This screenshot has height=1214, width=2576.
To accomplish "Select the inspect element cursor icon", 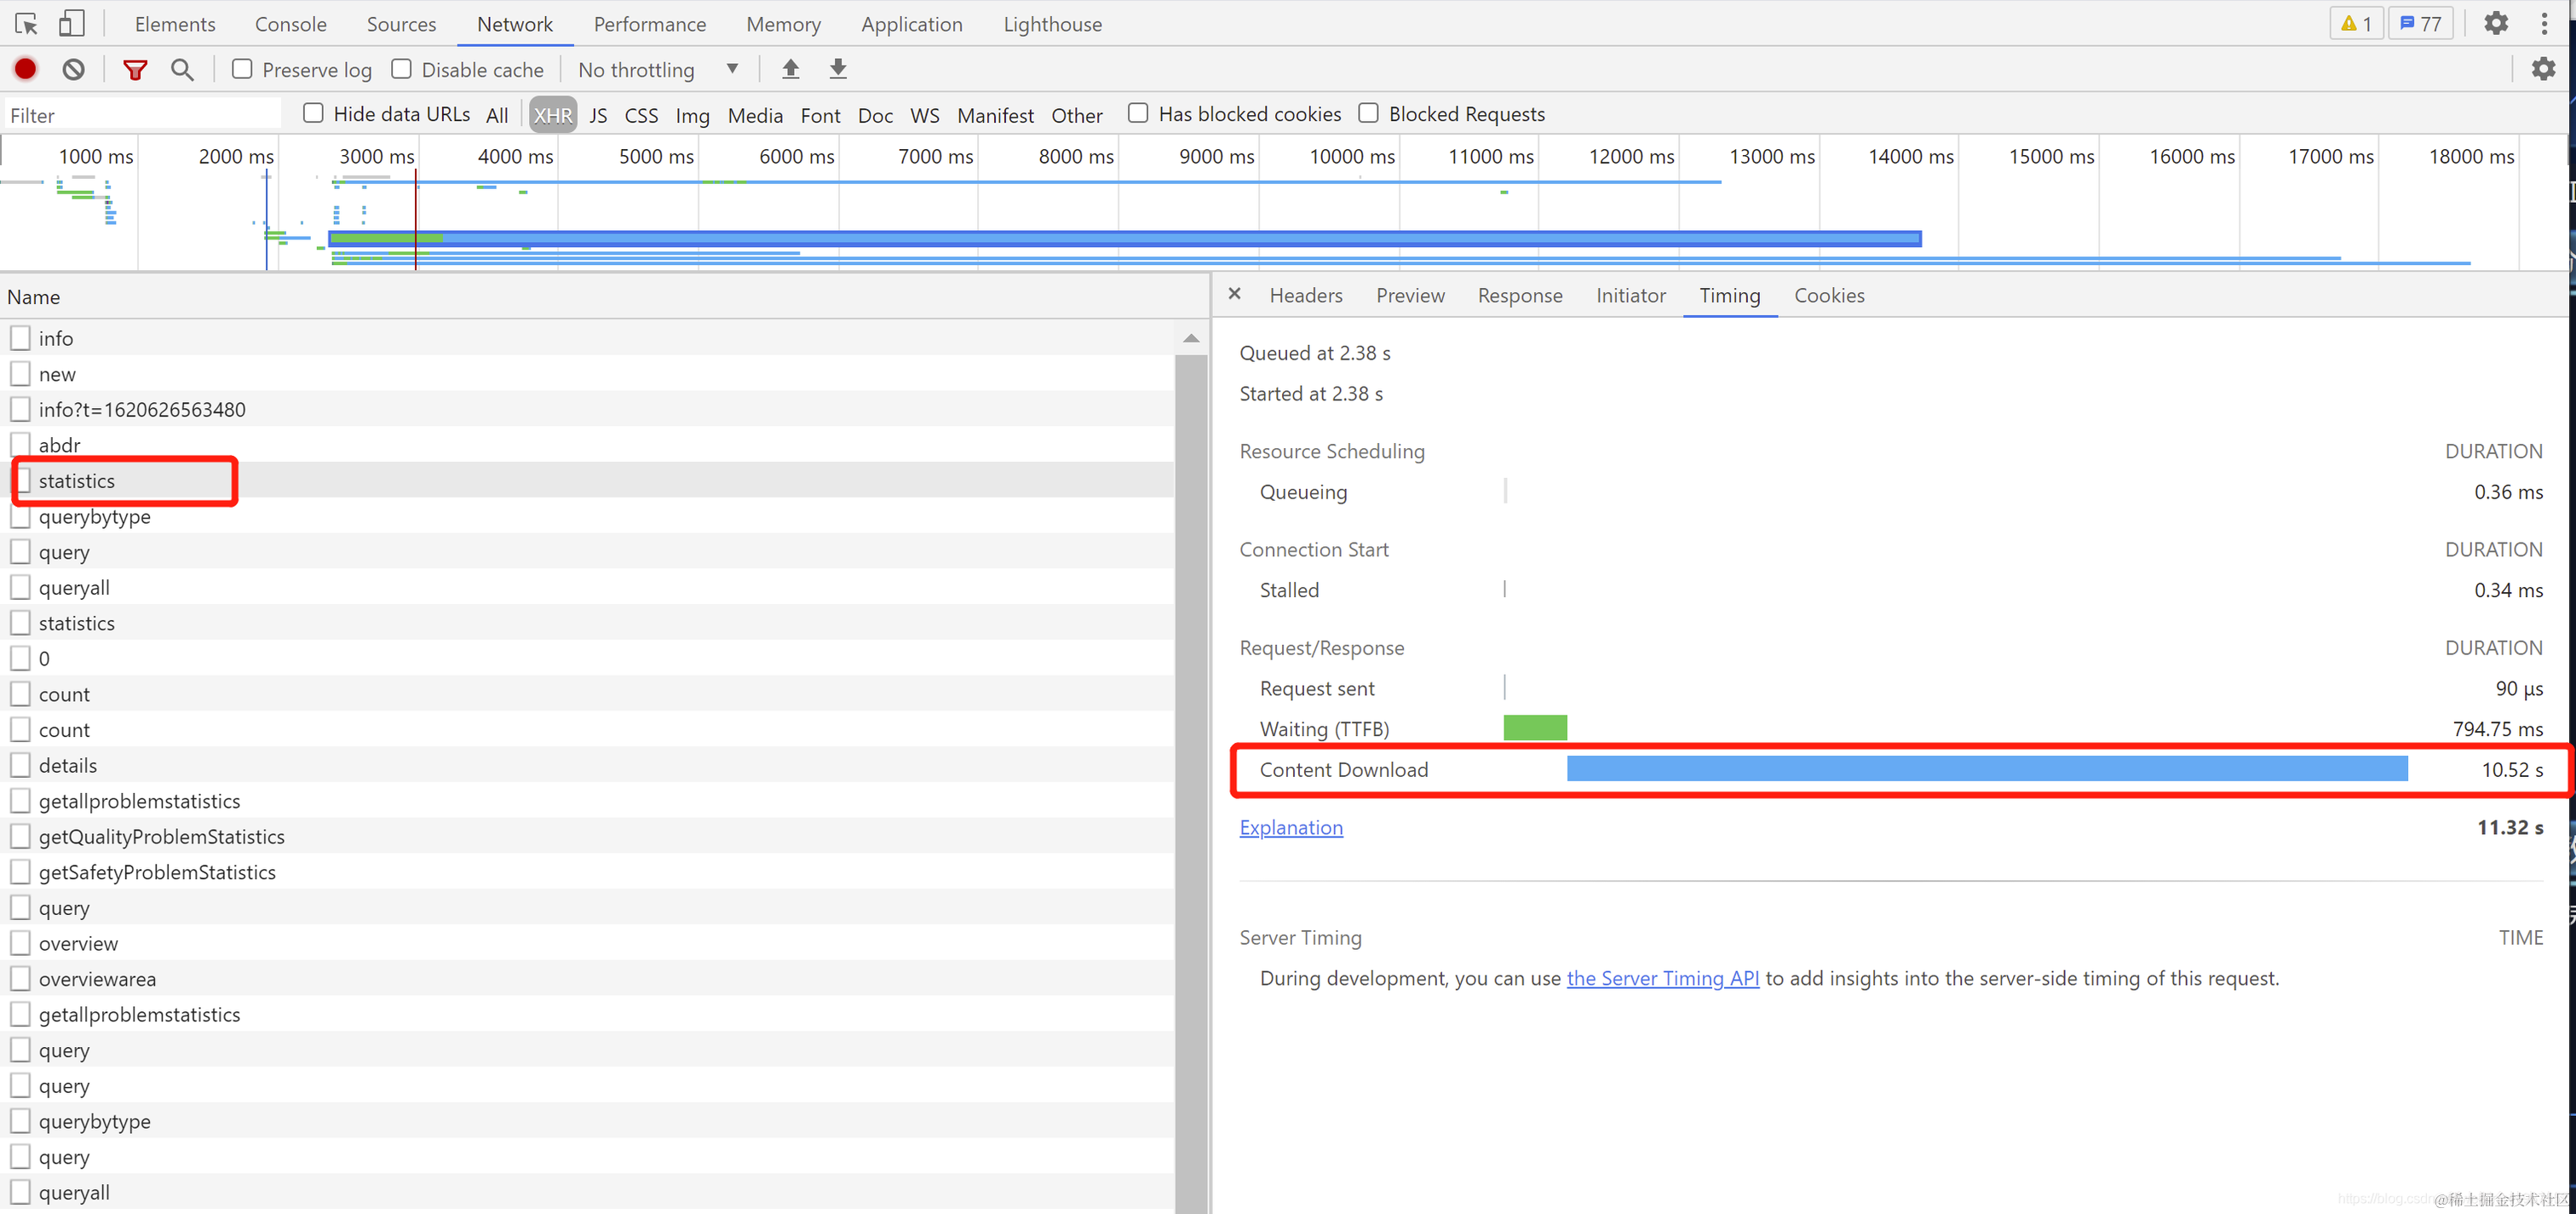I will (x=26, y=24).
